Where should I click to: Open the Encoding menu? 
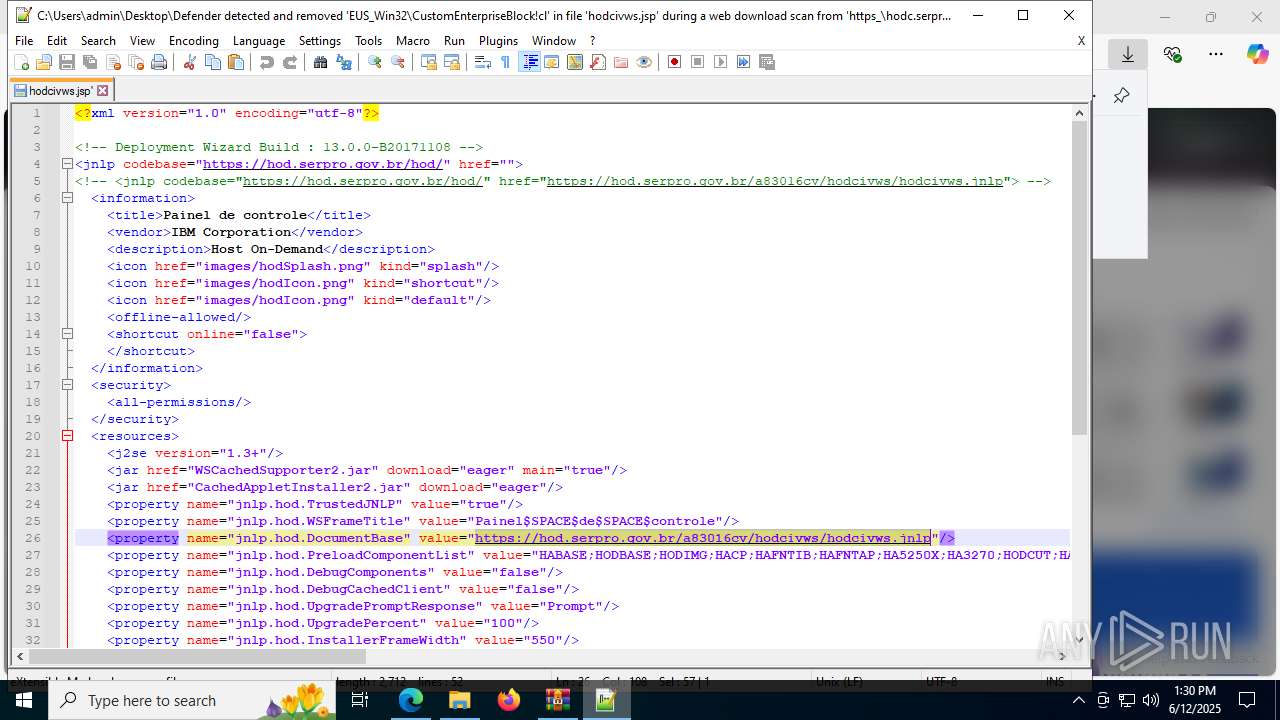(x=193, y=41)
